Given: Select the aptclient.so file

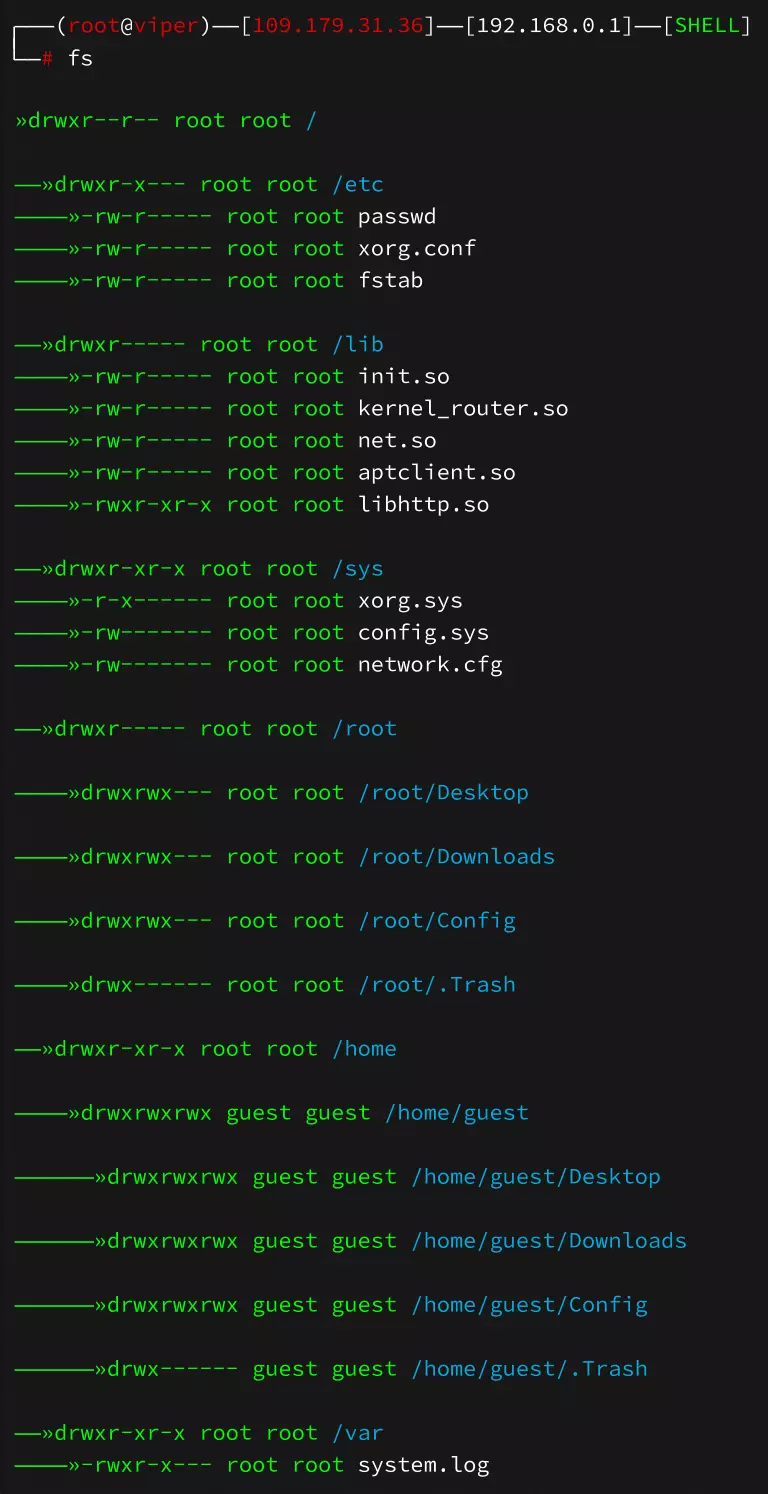Looking at the screenshot, I should tap(437, 473).
